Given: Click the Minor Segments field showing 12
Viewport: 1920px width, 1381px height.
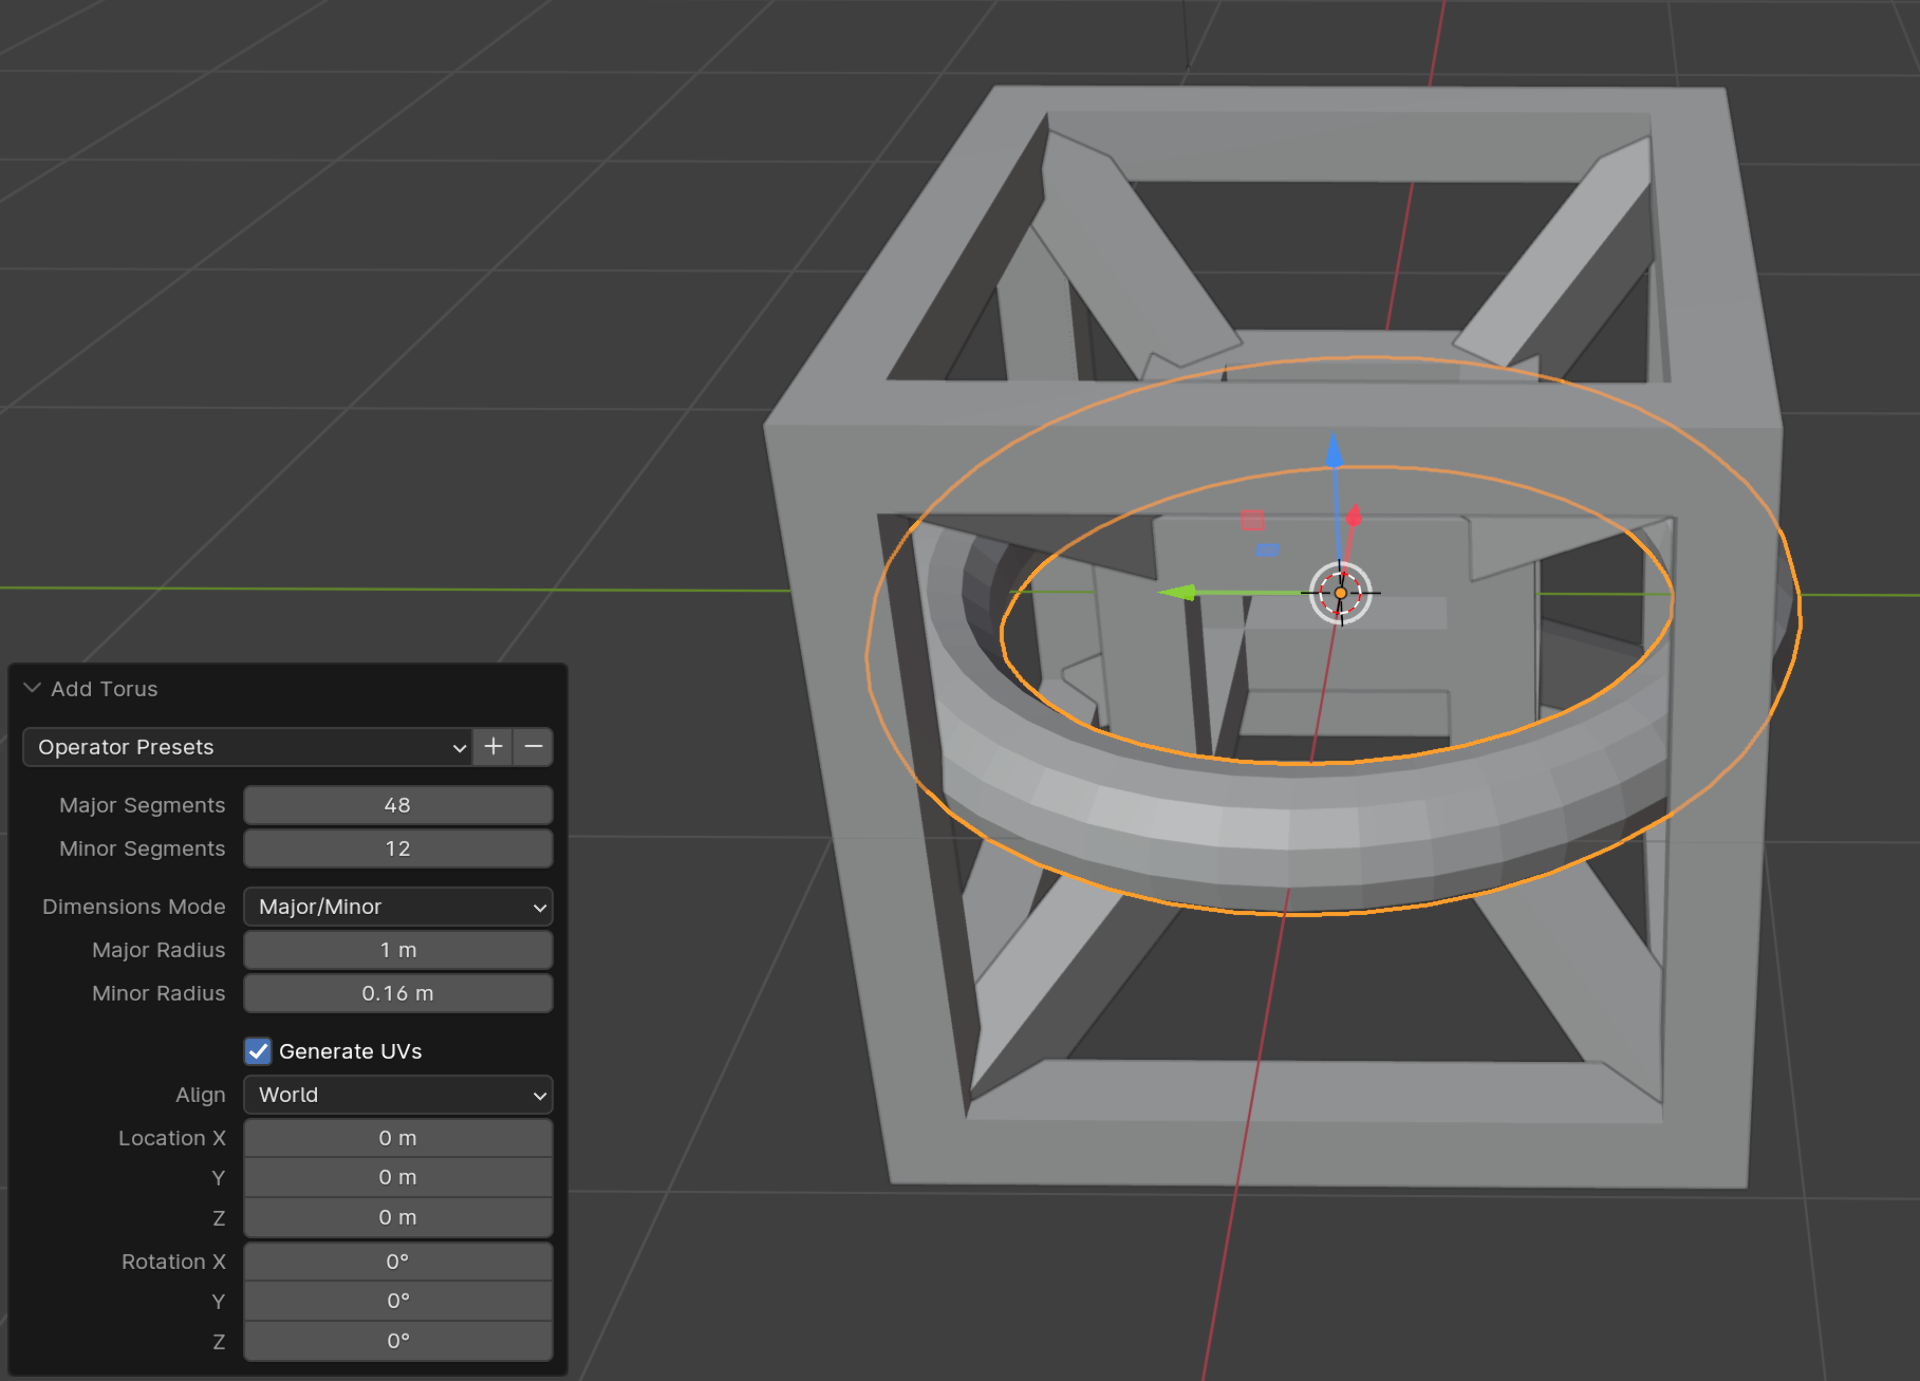Looking at the screenshot, I should point(398,849).
